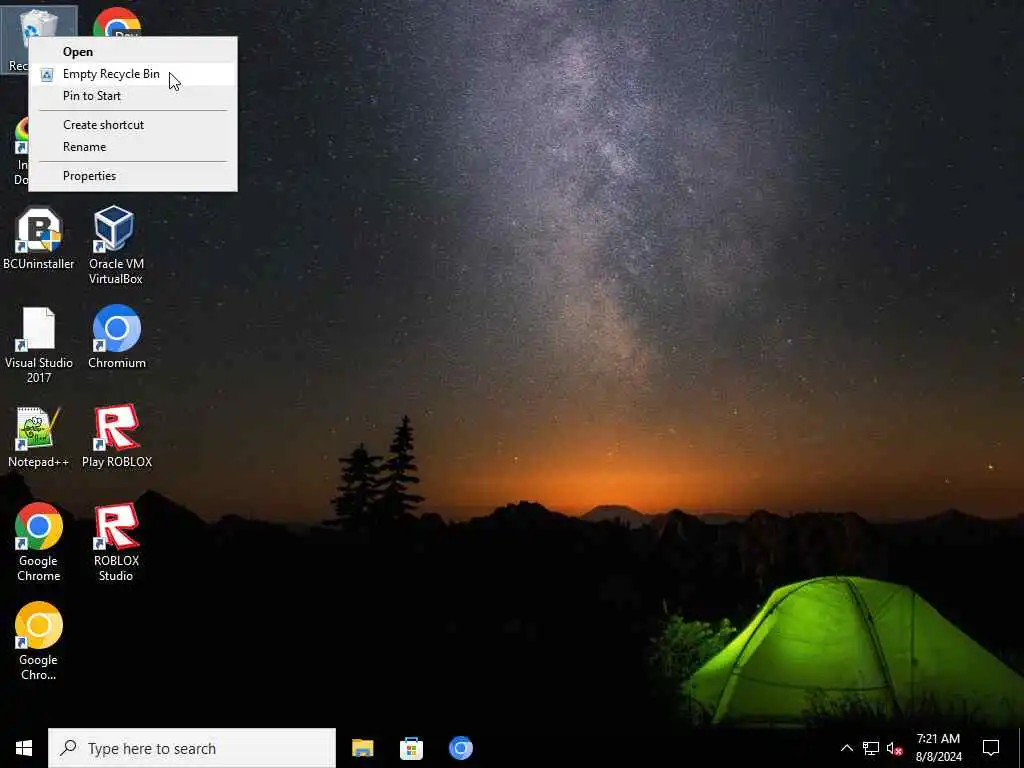Select the yellow Google Chro... Canary shortcut
Viewport: 1024px width, 768px height.
point(39,641)
